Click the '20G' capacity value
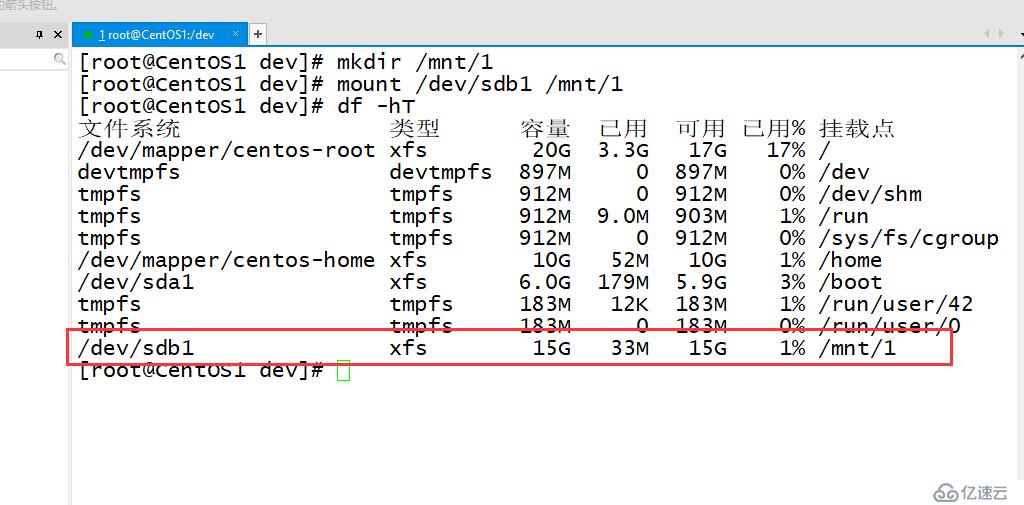Image resolution: width=1024 pixels, height=505 pixels. (x=552, y=150)
